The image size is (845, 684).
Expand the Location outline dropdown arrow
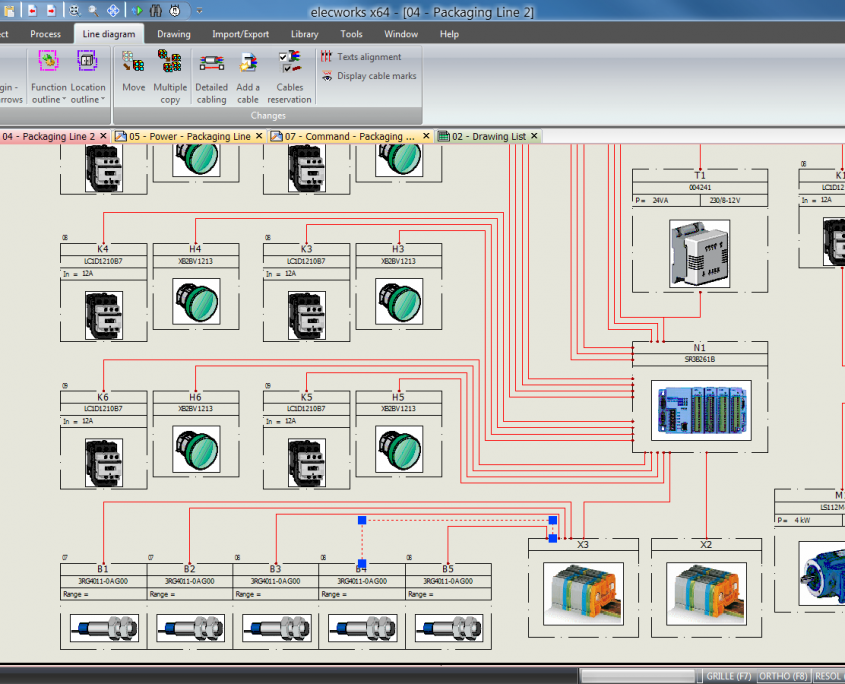tap(102, 100)
